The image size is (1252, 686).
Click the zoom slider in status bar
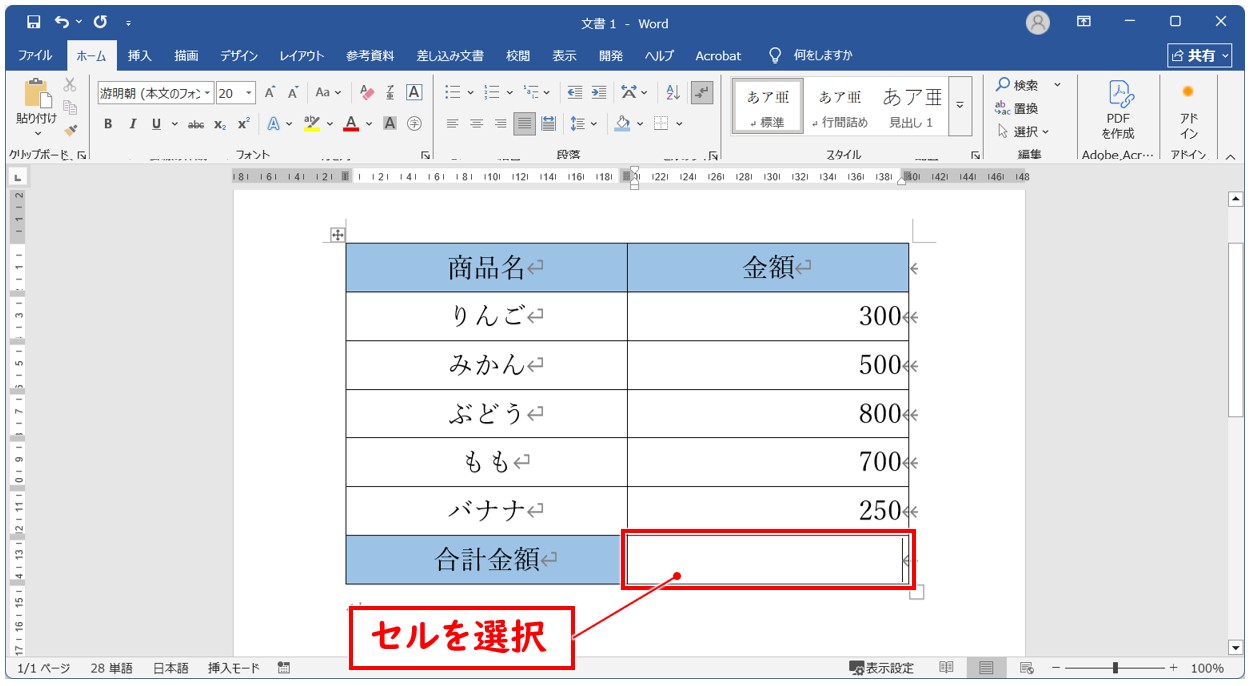tap(1115, 668)
